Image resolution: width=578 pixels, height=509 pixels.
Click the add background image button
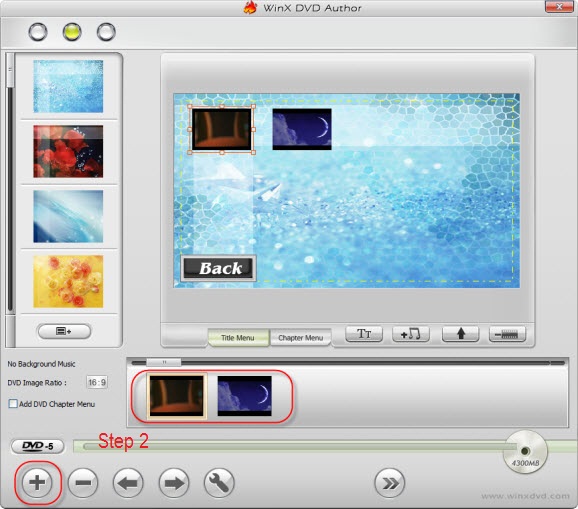pyautogui.click(x=64, y=331)
